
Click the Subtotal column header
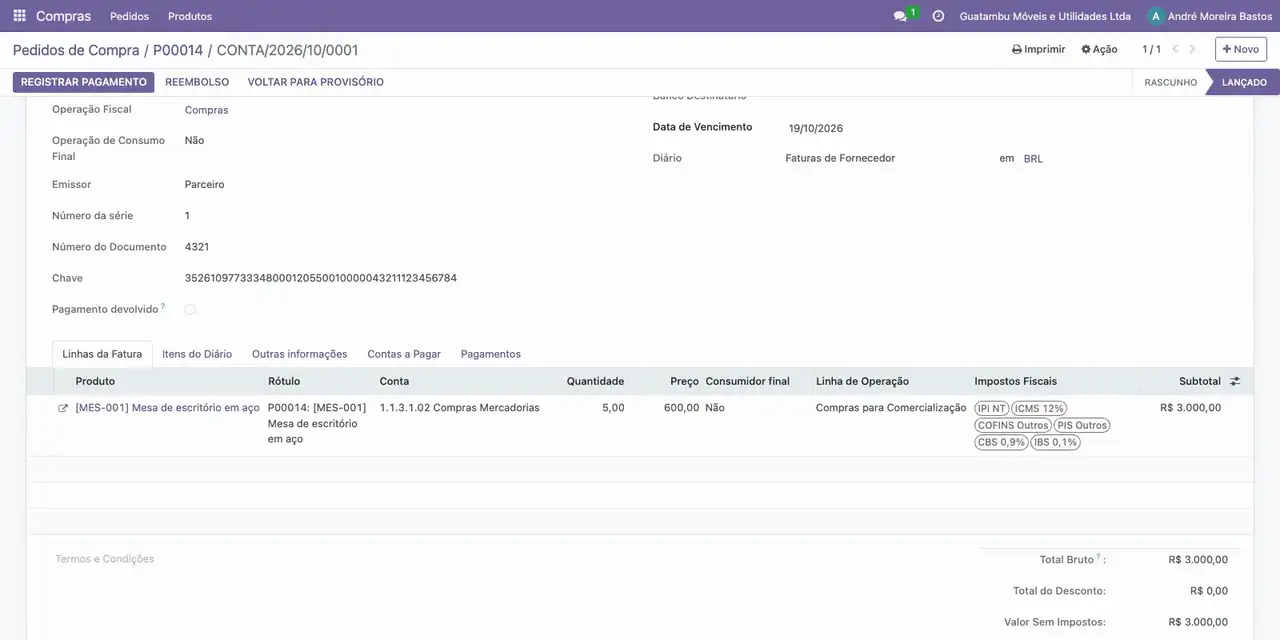pos(1200,381)
